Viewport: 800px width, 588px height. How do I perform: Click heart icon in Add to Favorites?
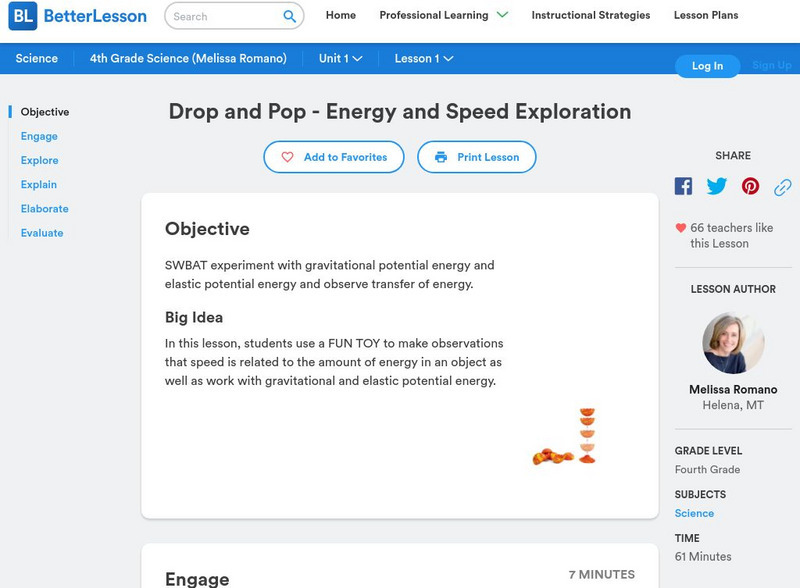point(287,157)
